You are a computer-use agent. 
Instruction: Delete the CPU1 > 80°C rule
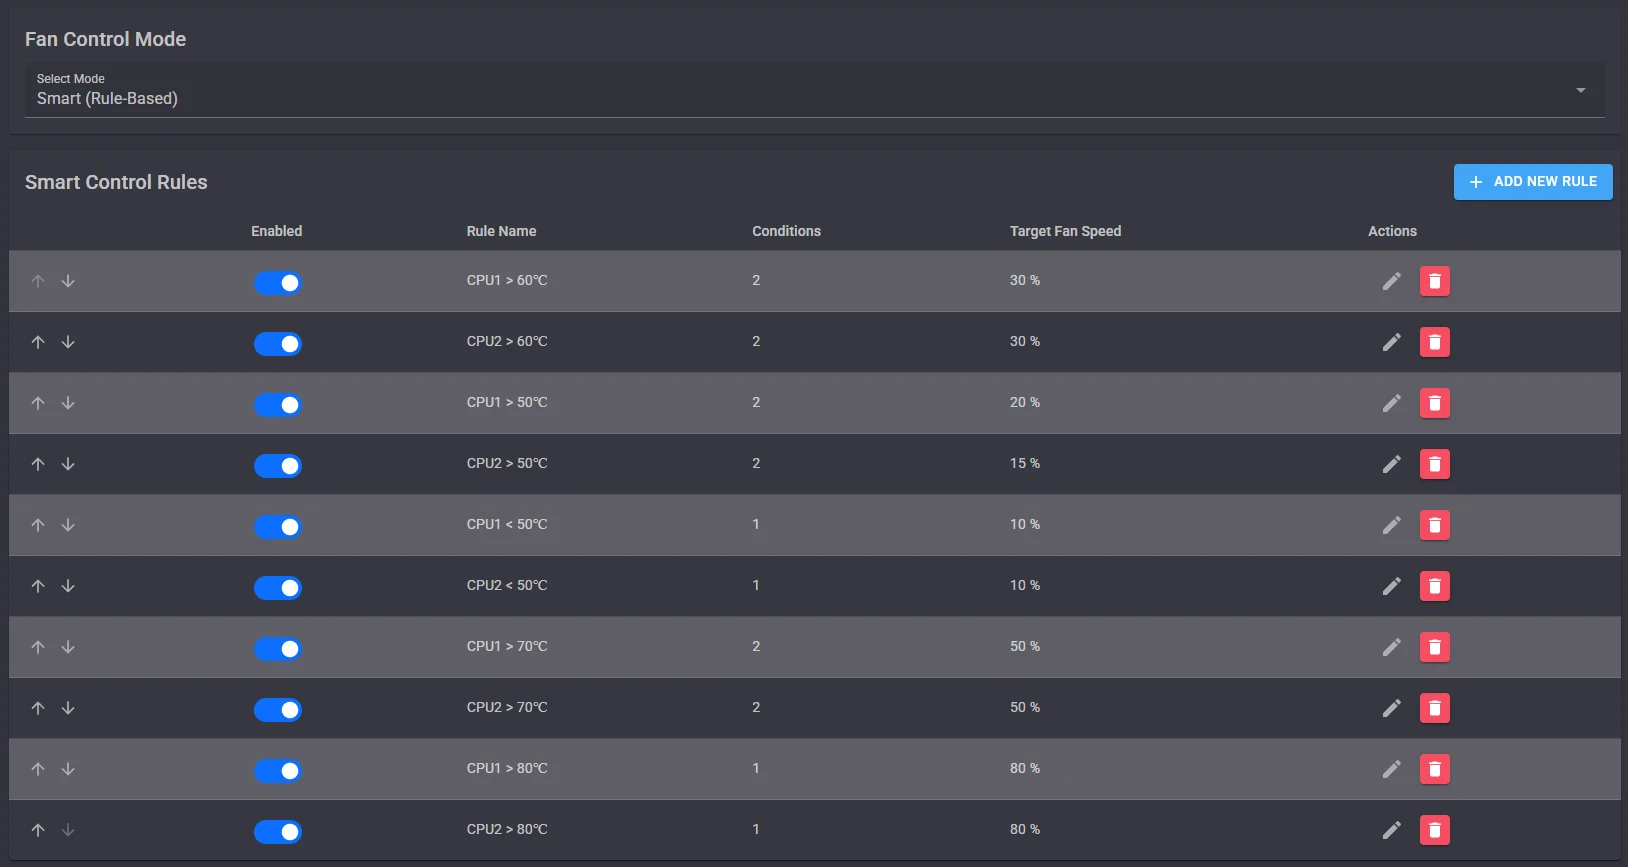1435,769
